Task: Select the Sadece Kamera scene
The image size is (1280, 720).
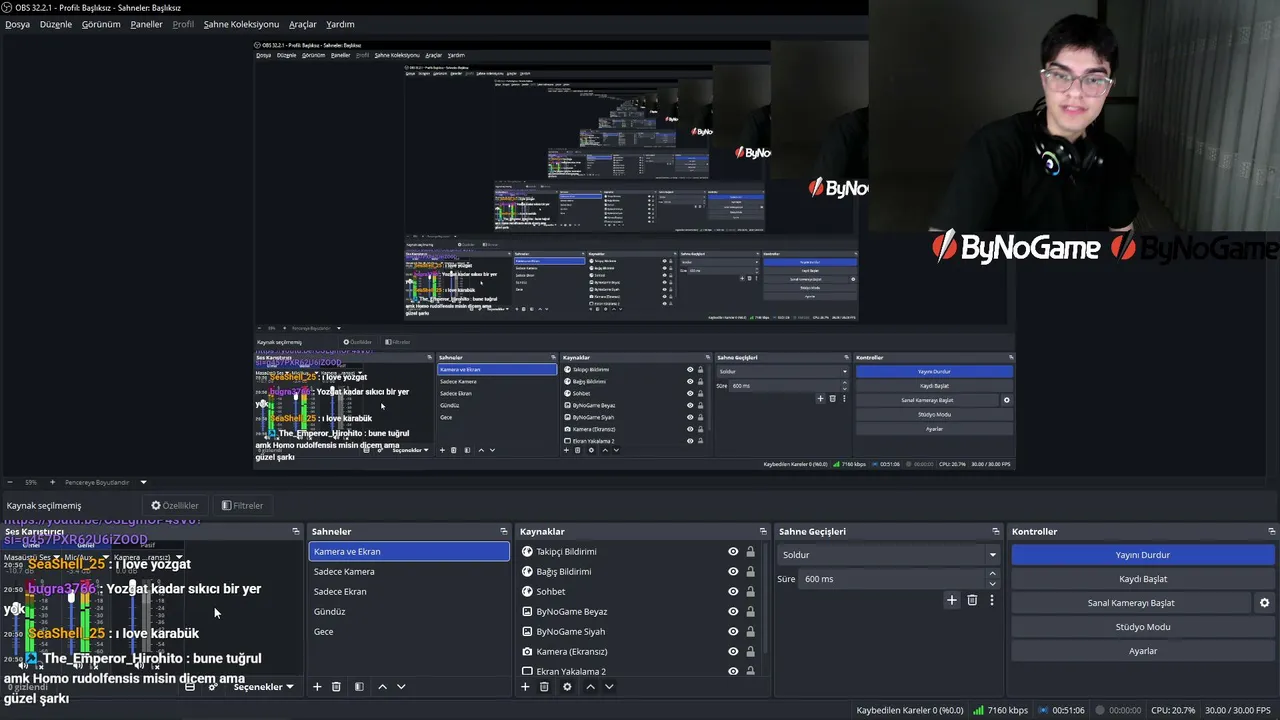Action: pos(409,571)
